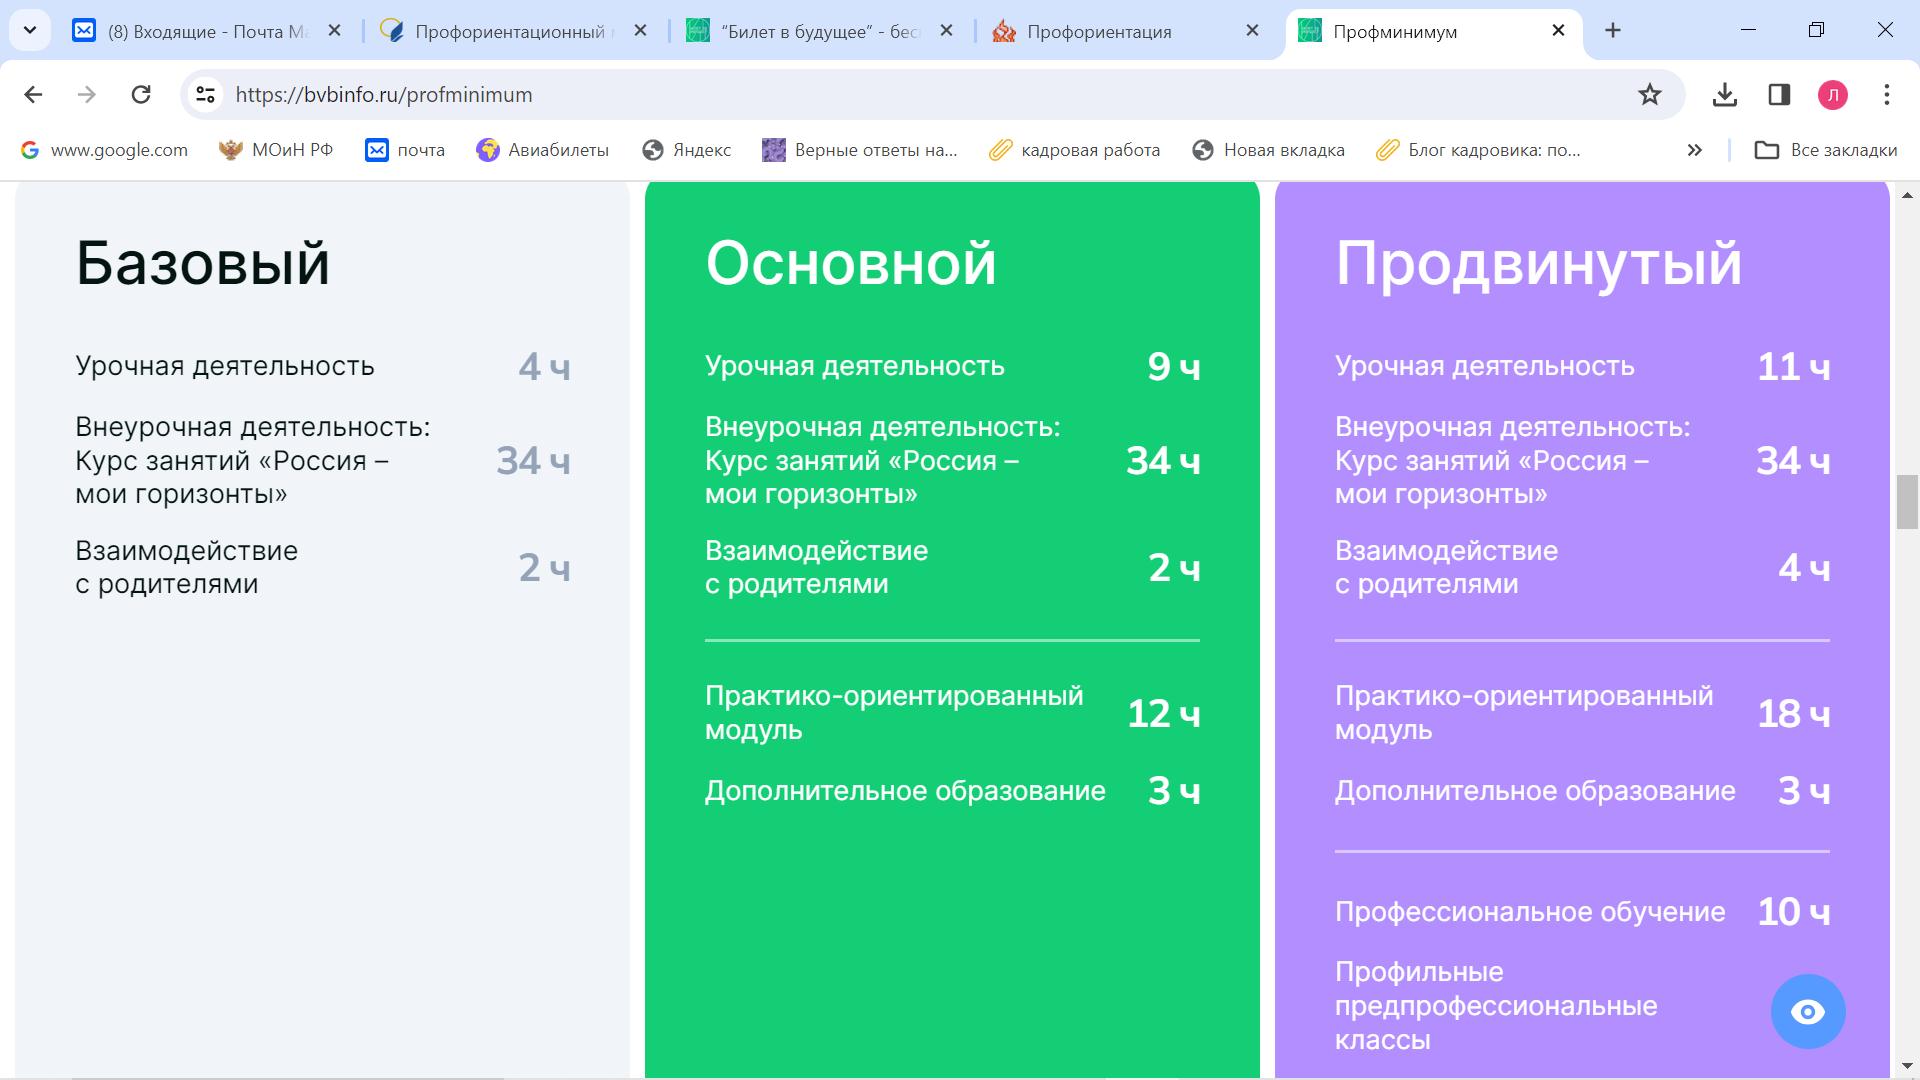Open Chrome three-dot menu
Viewport: 1920px width, 1080px height.
(1887, 95)
